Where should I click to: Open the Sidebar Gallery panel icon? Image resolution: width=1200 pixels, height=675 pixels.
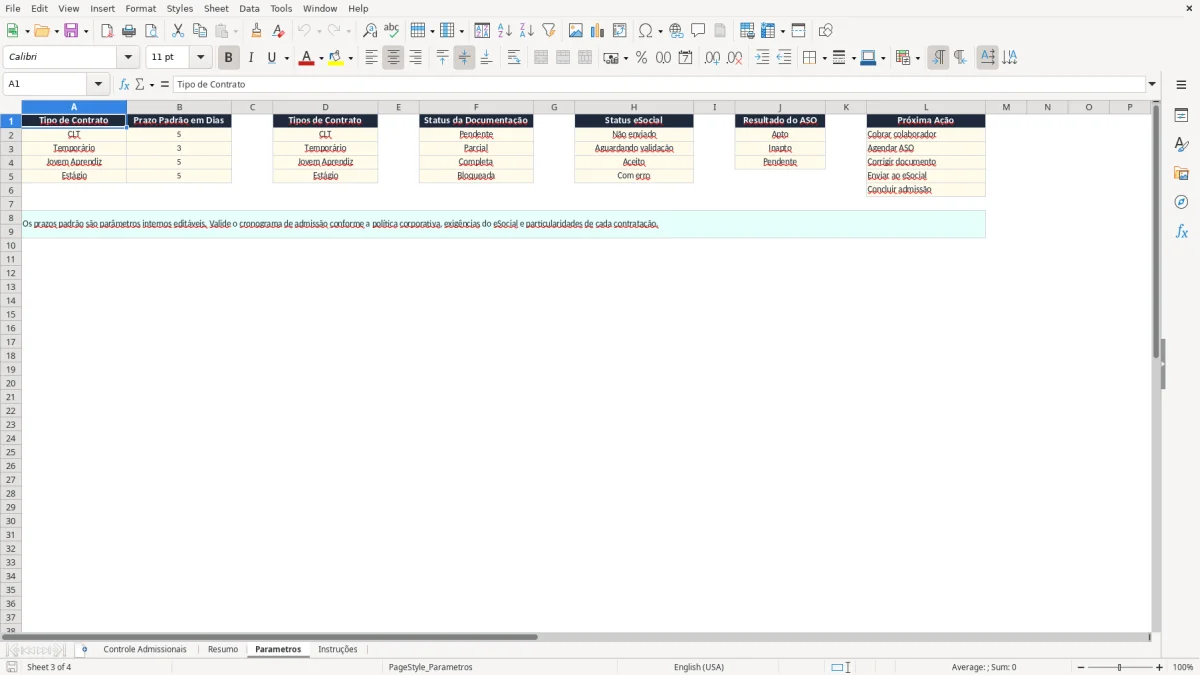[x=1181, y=173]
